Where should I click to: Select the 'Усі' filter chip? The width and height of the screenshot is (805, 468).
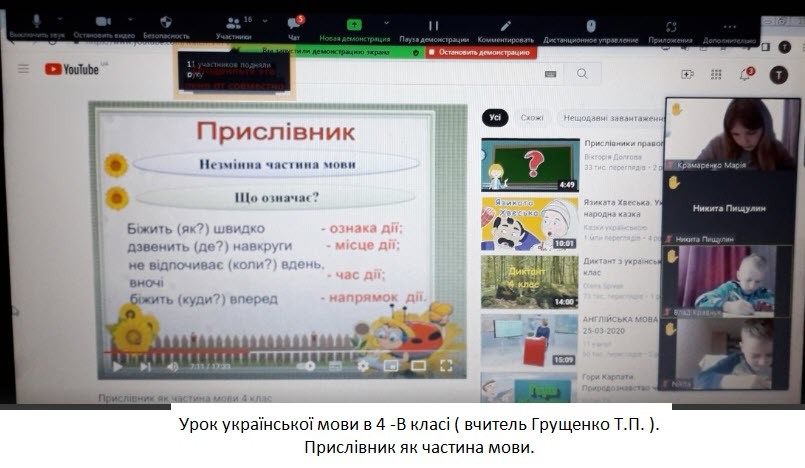(x=494, y=118)
